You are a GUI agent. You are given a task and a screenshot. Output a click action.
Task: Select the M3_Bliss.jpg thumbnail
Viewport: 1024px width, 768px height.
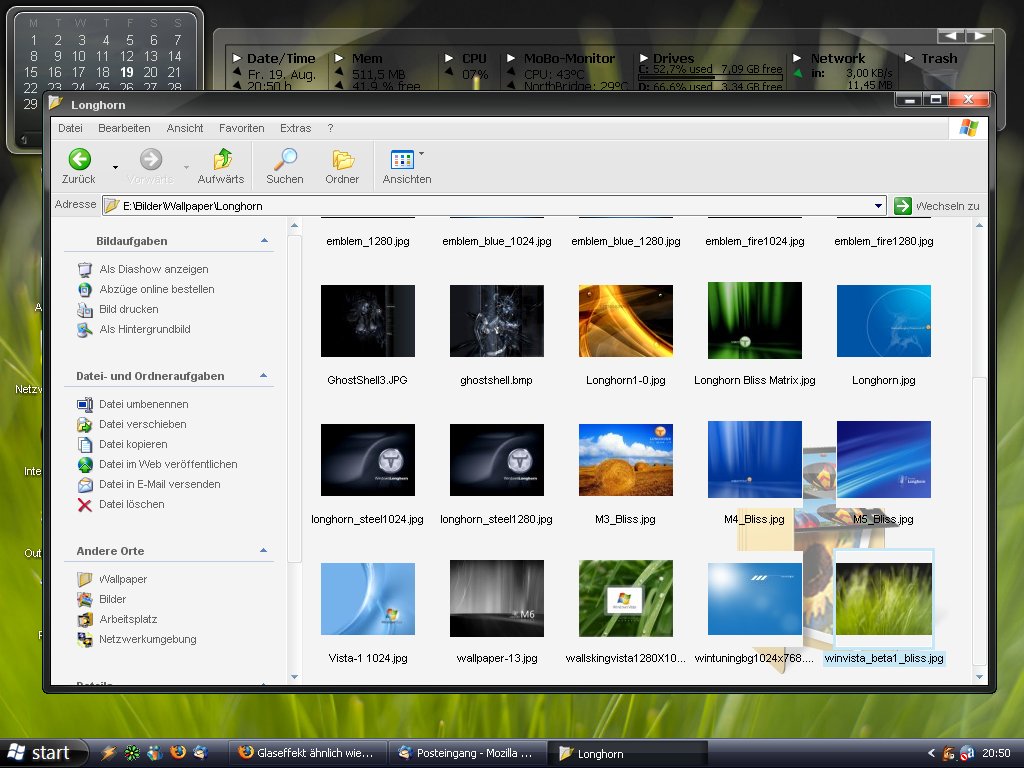[x=626, y=460]
